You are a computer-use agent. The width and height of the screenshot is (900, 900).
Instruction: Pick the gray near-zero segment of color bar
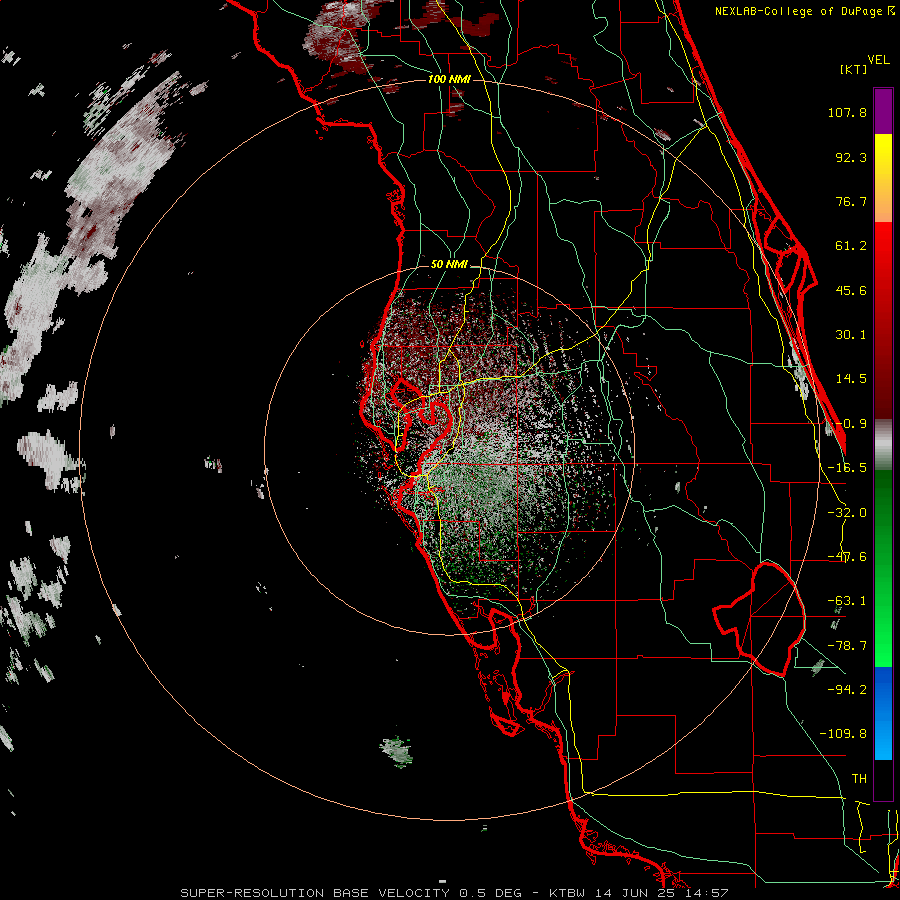tap(883, 445)
